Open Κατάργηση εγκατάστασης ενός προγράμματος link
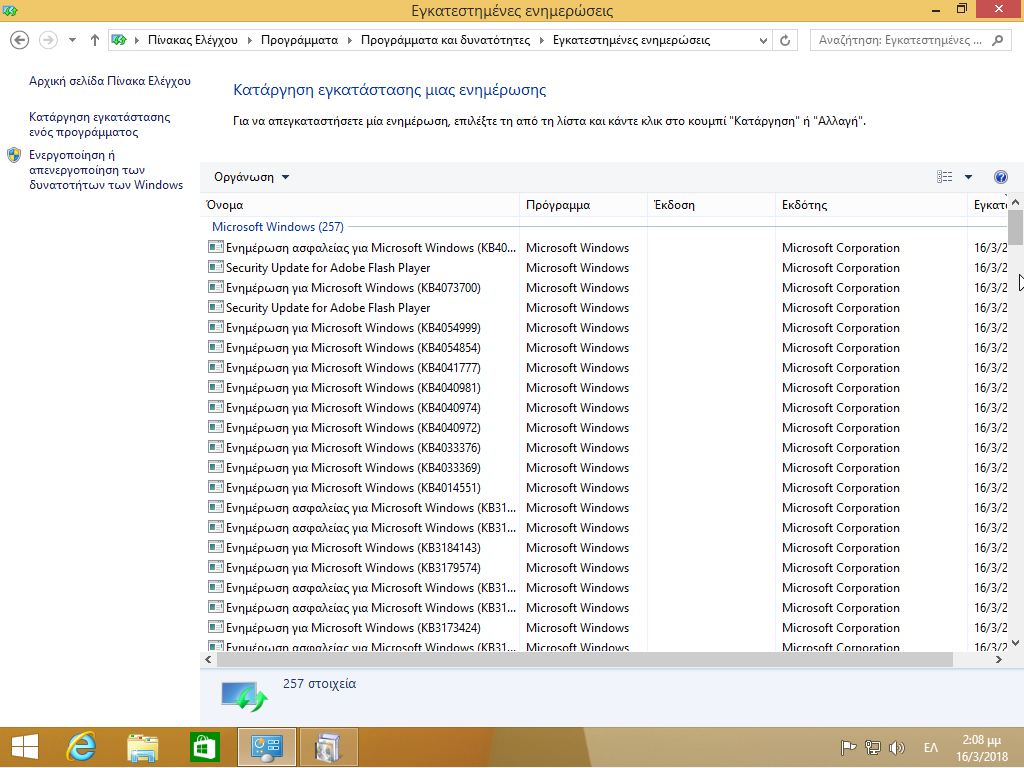 click(x=100, y=125)
